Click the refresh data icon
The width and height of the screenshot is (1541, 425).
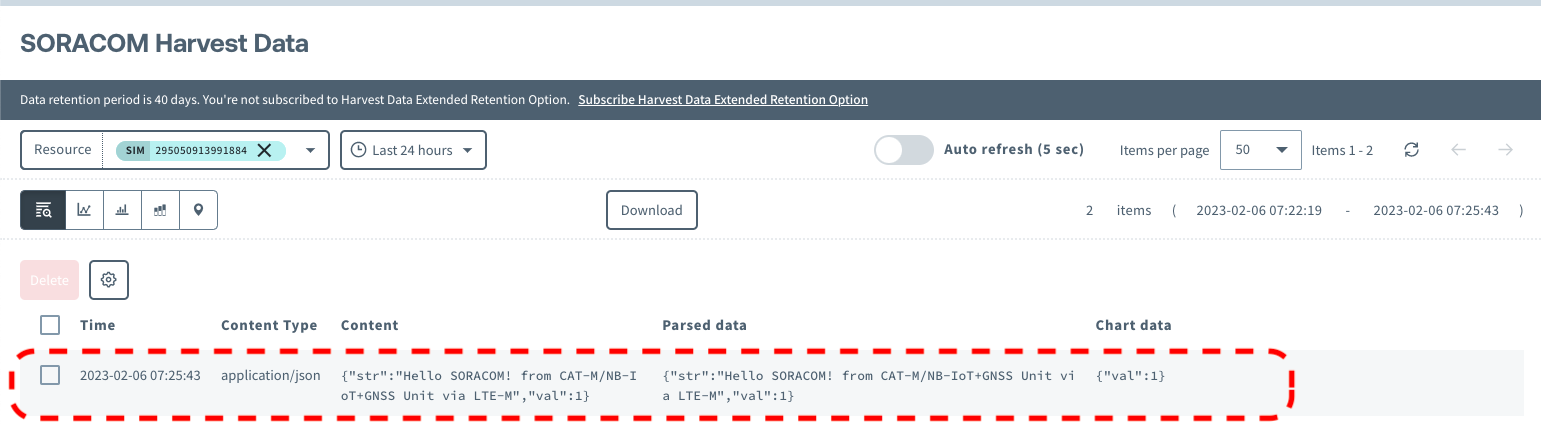point(1411,150)
